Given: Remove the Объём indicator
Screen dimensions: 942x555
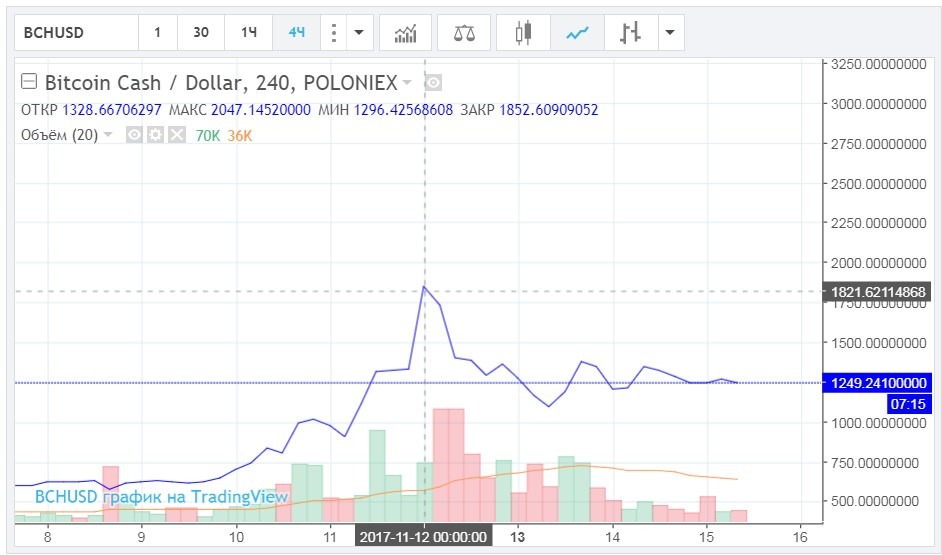Looking at the screenshot, I should 177,135.
